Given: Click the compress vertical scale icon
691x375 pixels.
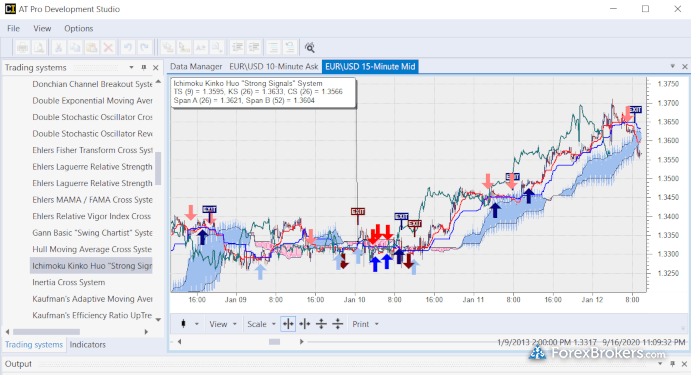Looking at the screenshot, I should [x=338, y=324].
